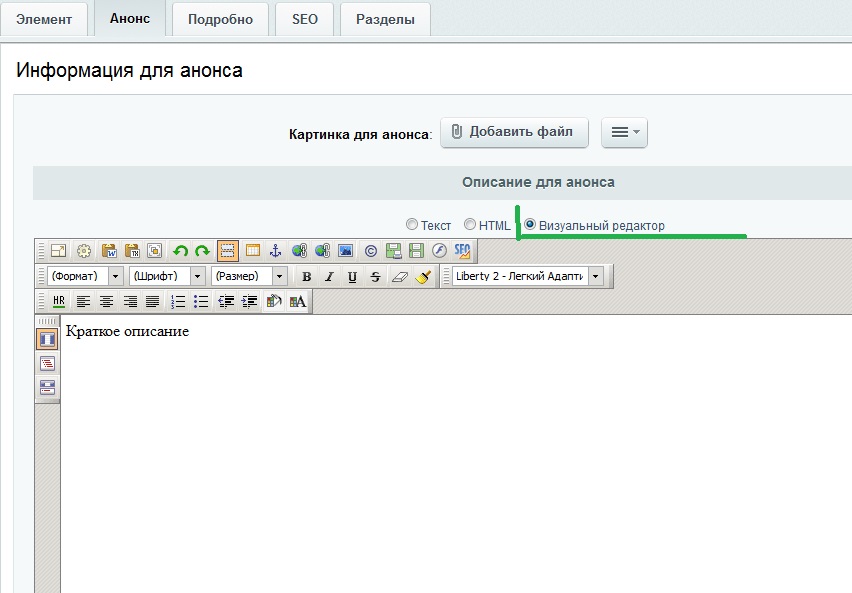
Task: Click the Картинка для анонса label
Action: [361, 134]
